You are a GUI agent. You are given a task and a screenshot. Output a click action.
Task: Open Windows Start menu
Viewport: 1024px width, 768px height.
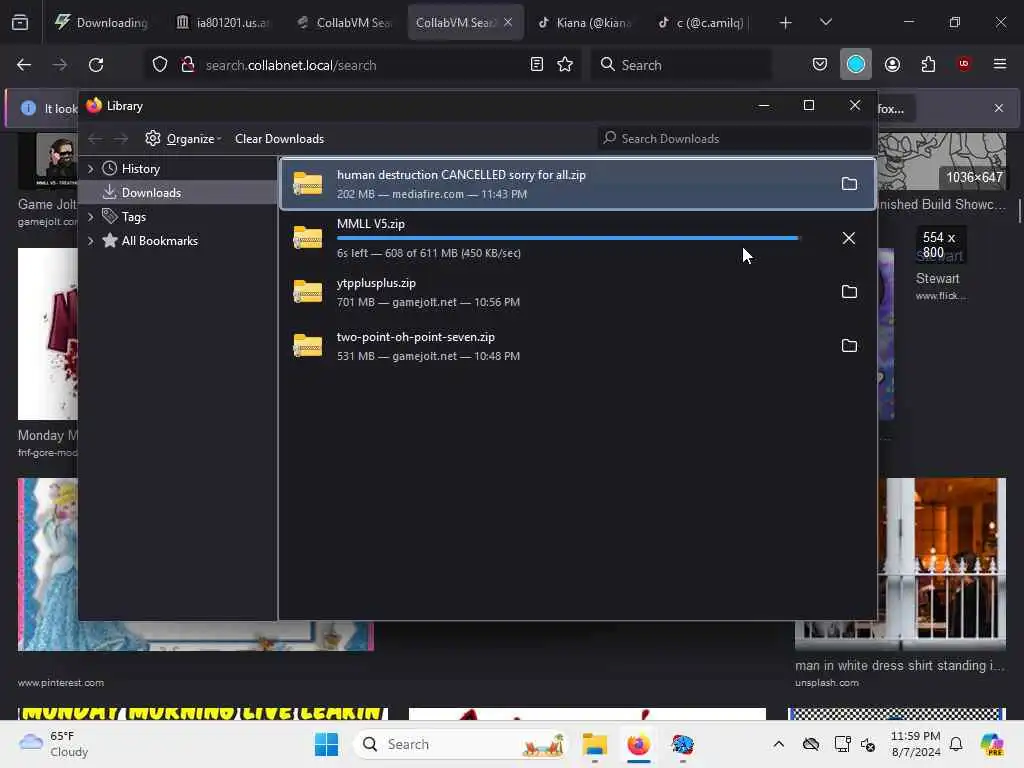click(327, 744)
